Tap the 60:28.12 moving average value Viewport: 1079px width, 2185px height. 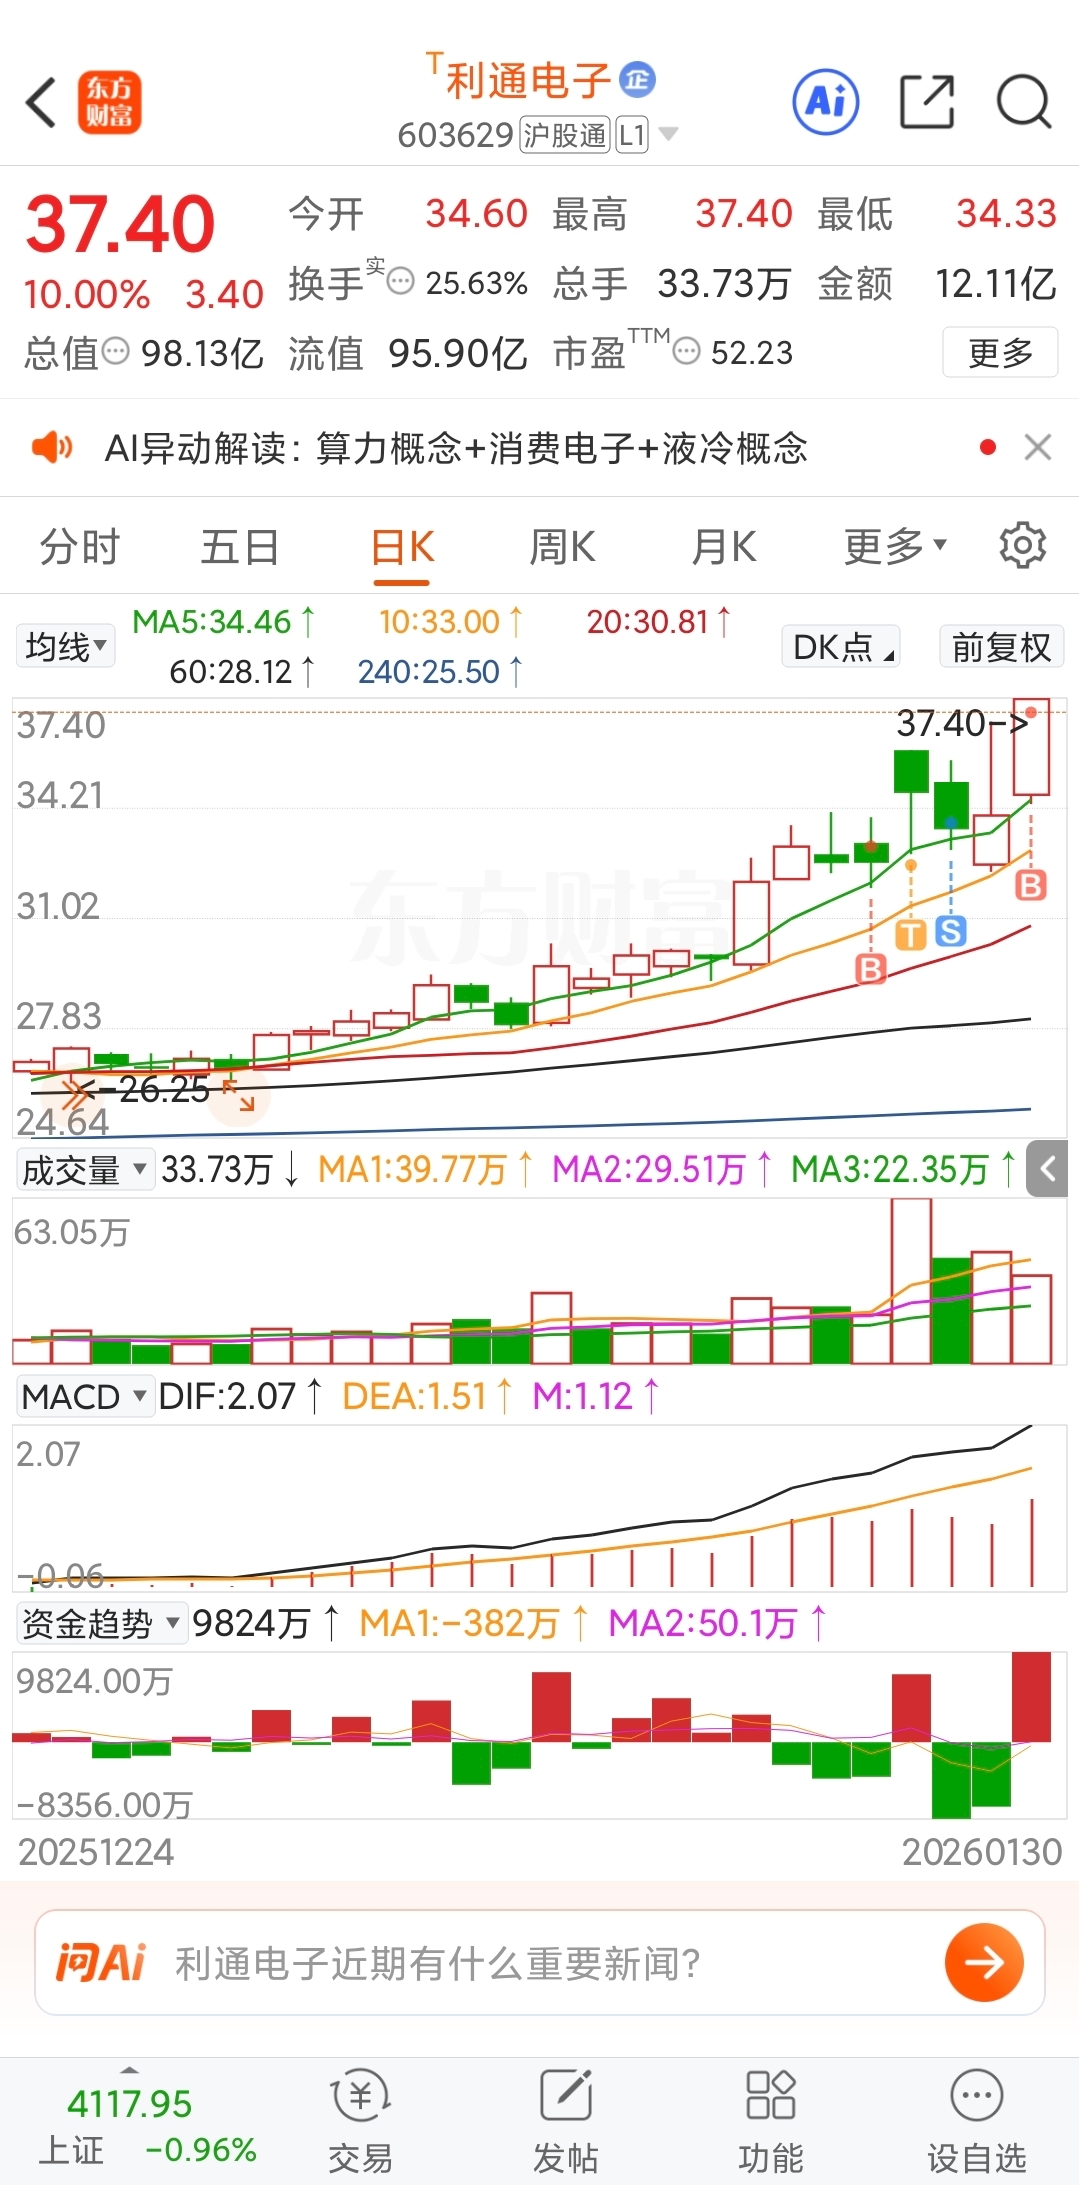(x=242, y=672)
